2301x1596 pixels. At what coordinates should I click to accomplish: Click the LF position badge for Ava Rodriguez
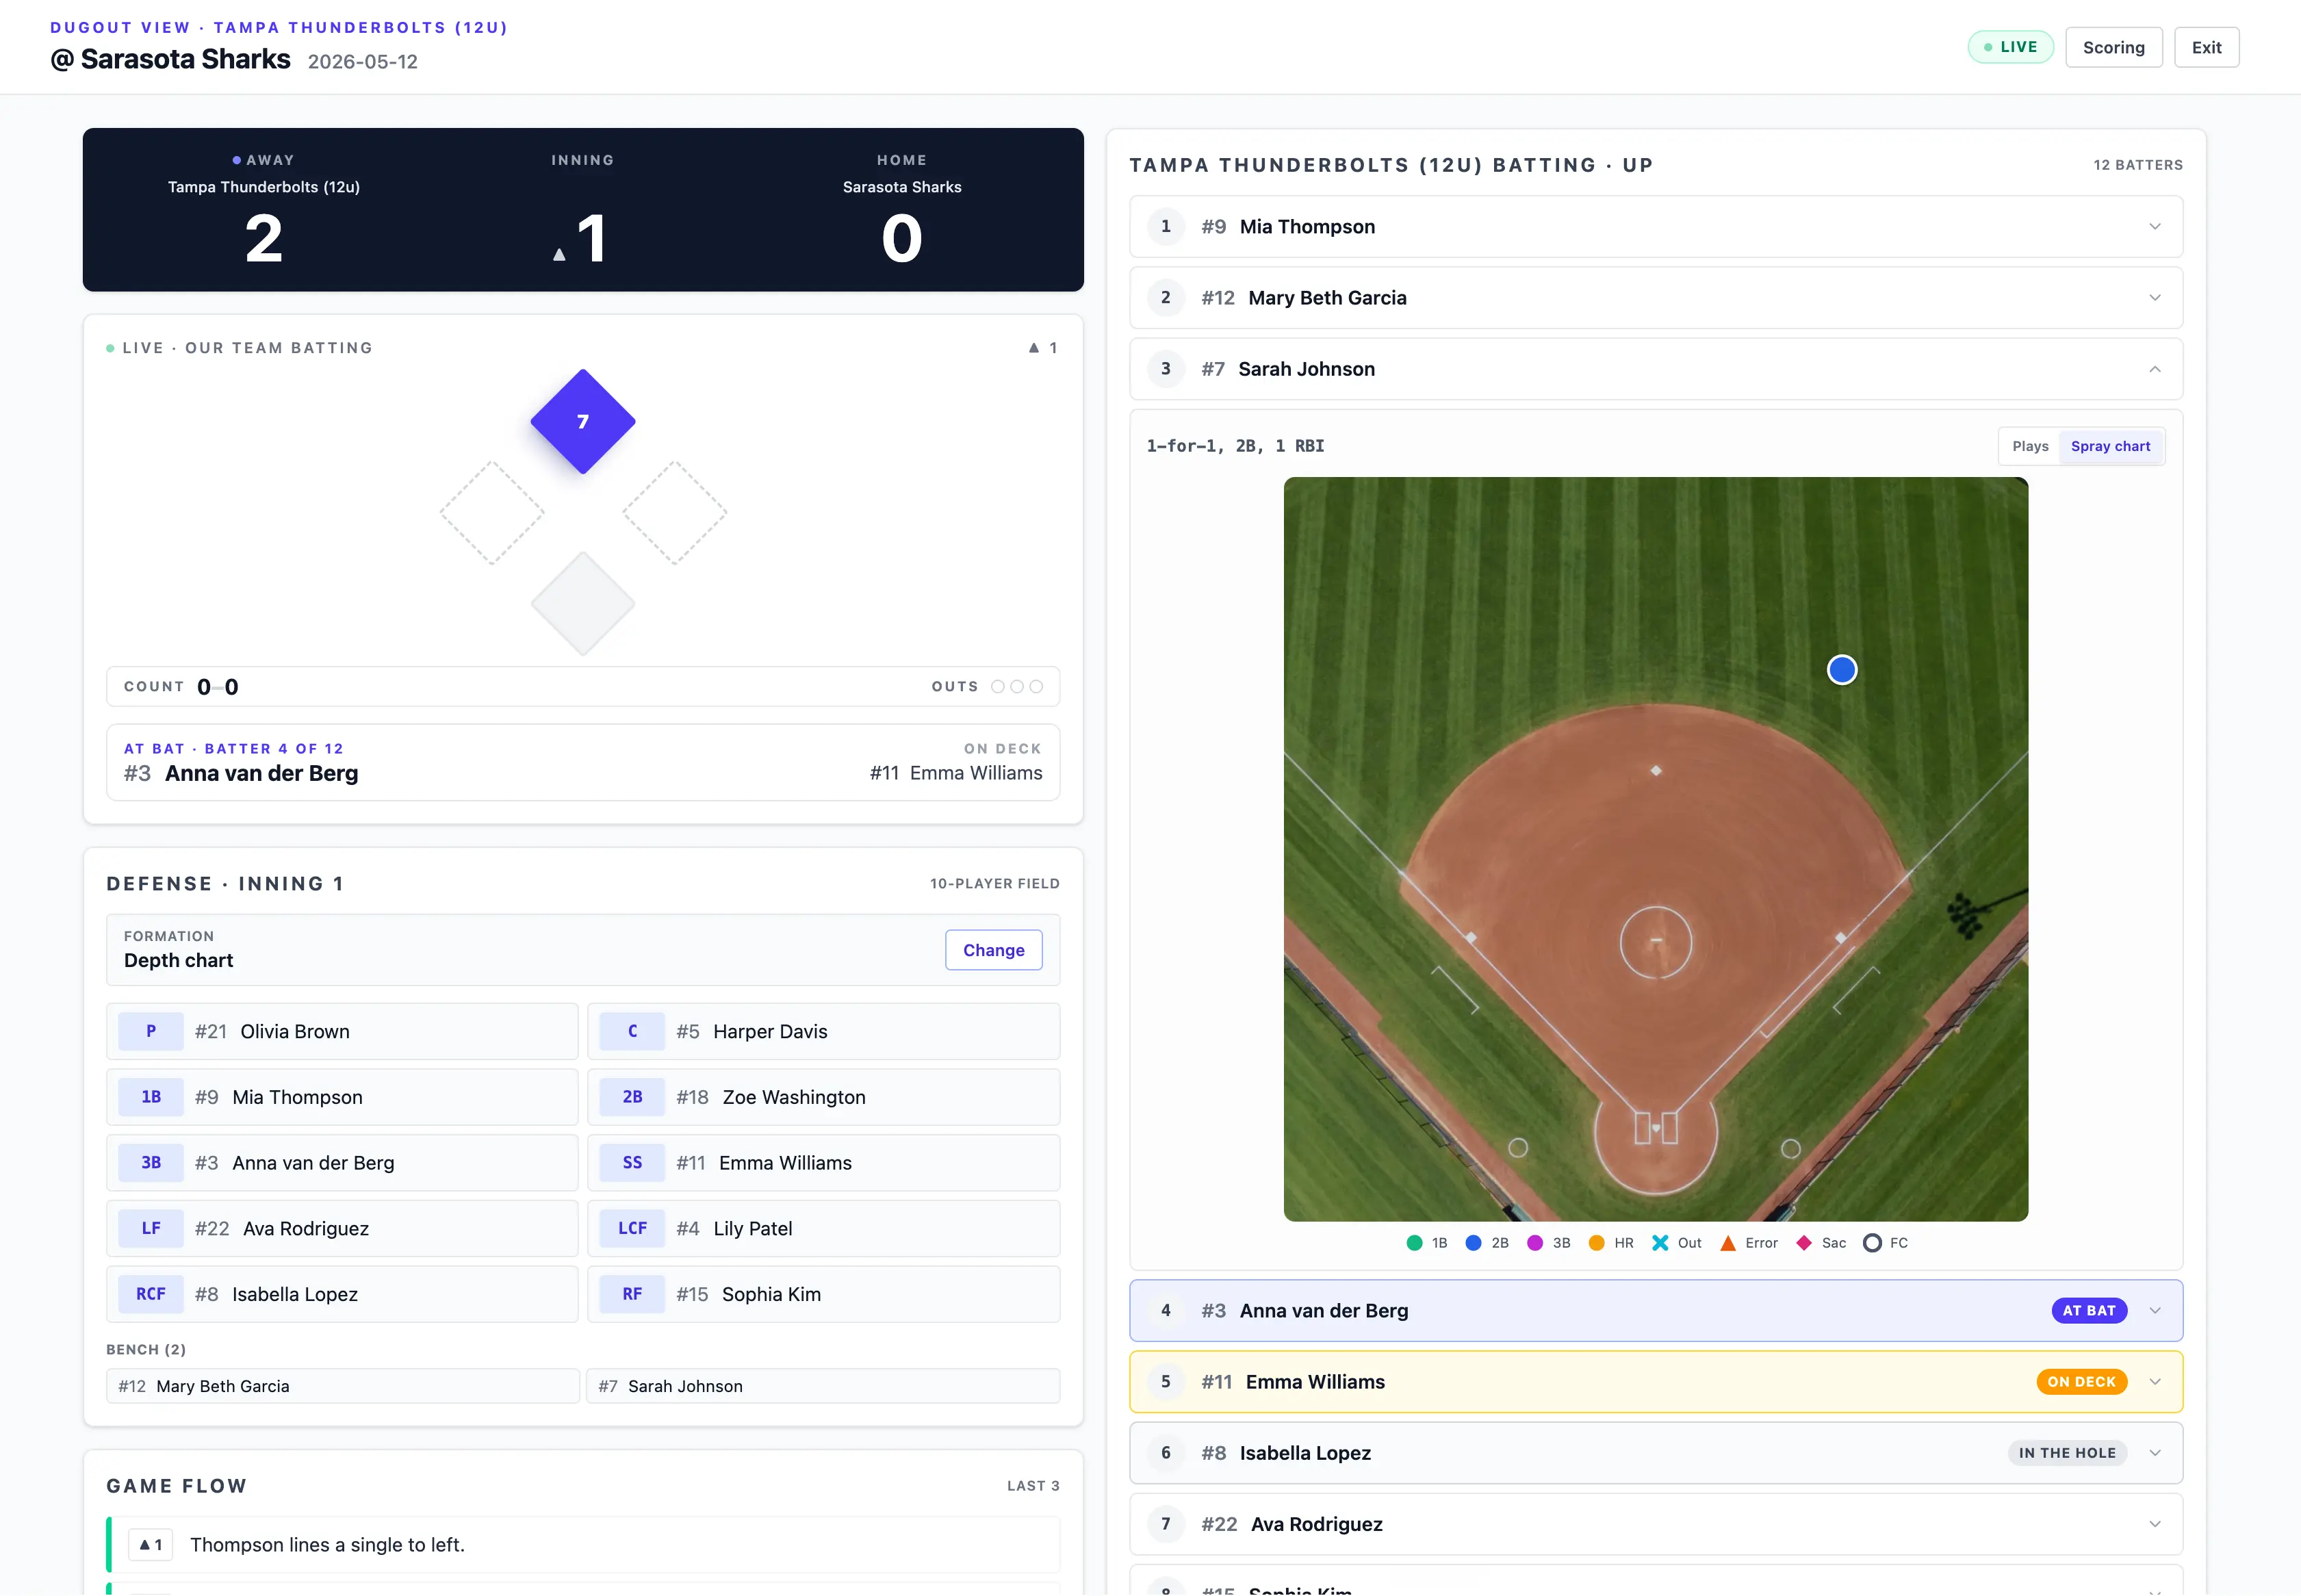(x=151, y=1228)
